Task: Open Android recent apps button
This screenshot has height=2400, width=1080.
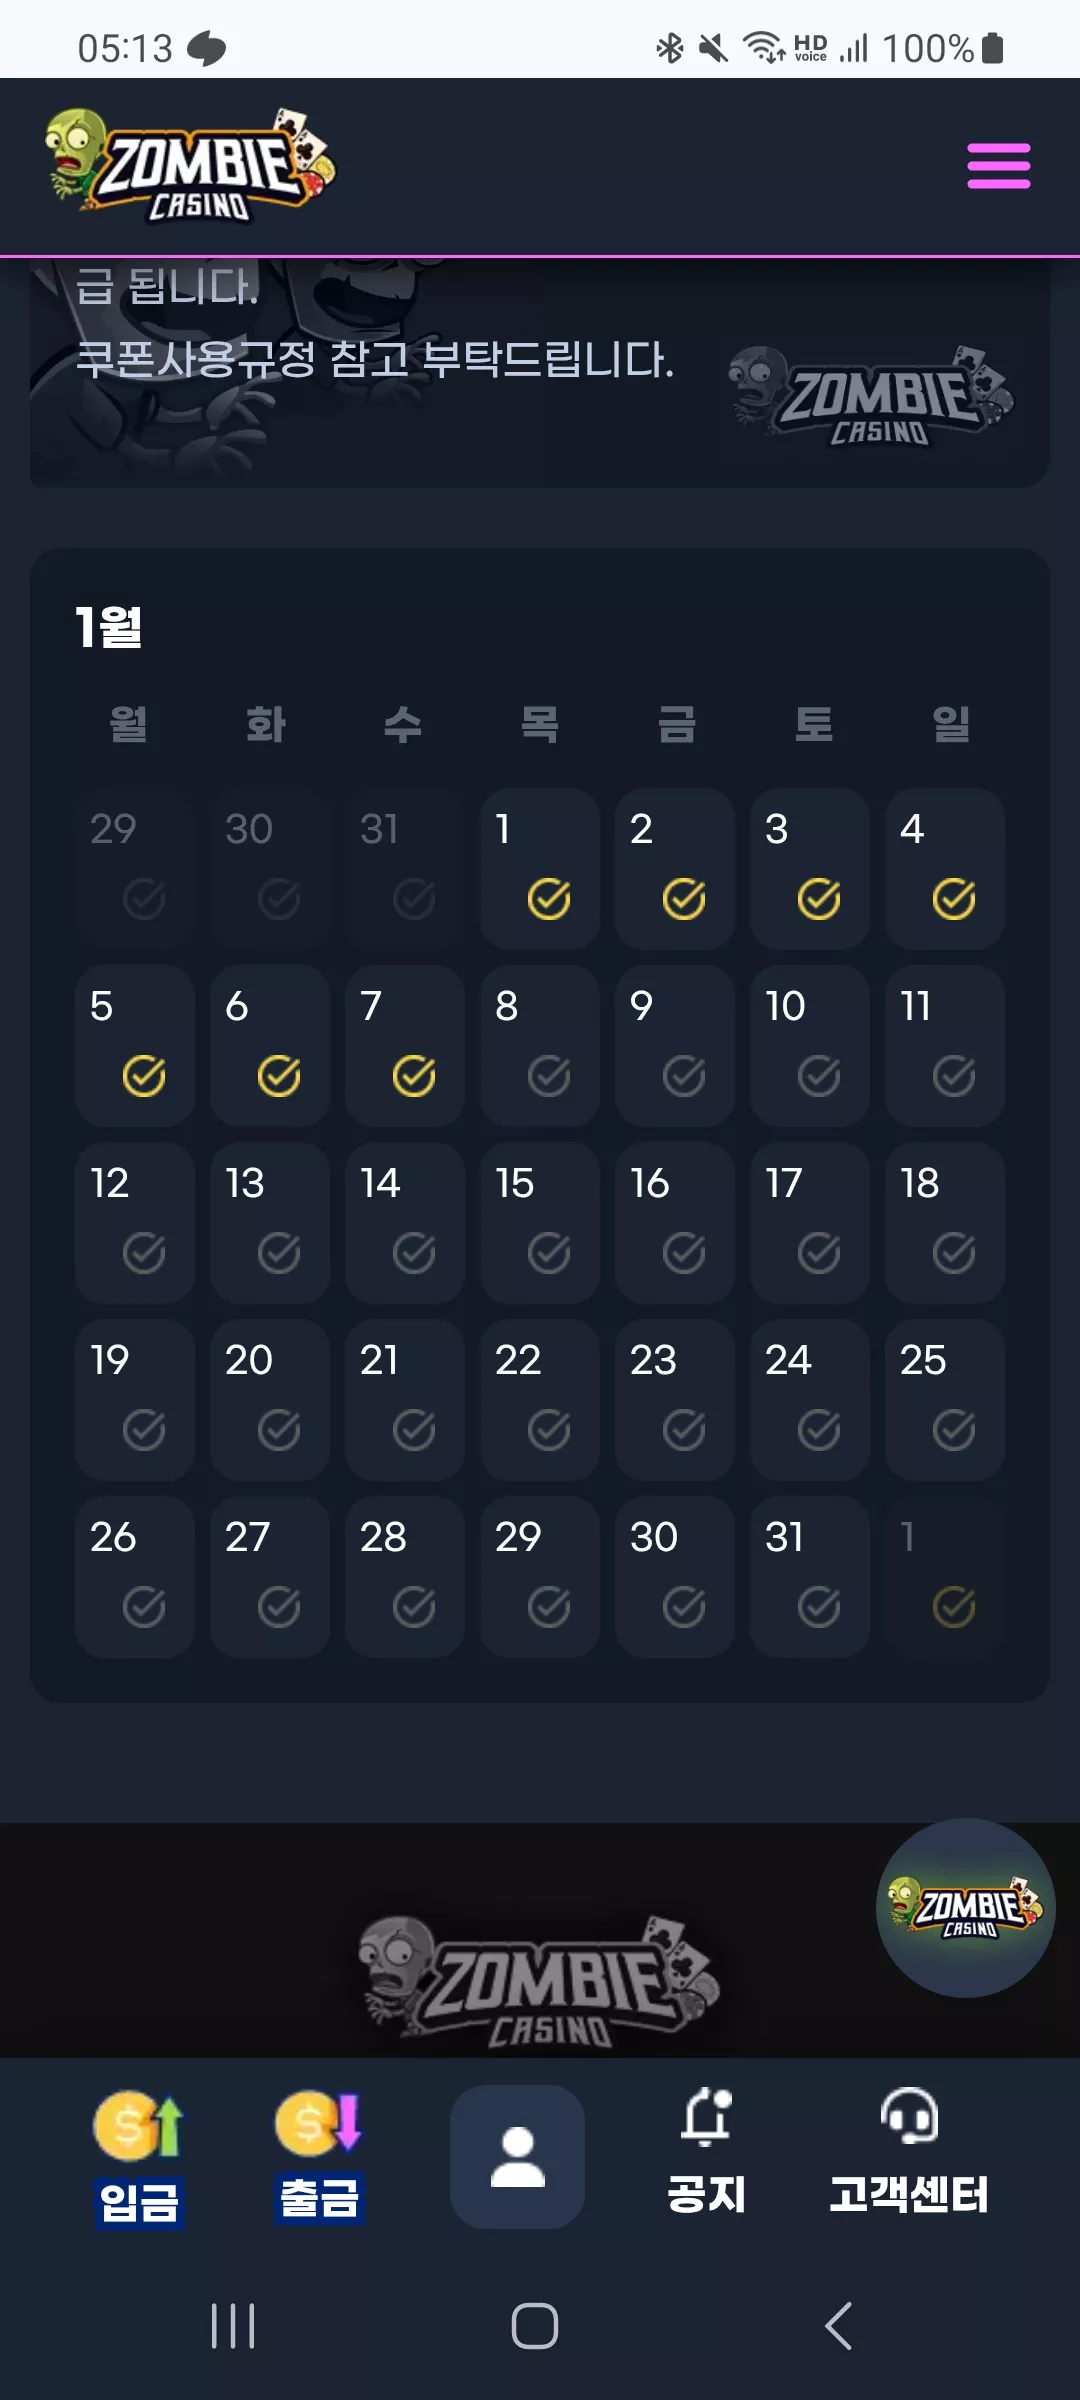Action: pyautogui.click(x=233, y=2326)
